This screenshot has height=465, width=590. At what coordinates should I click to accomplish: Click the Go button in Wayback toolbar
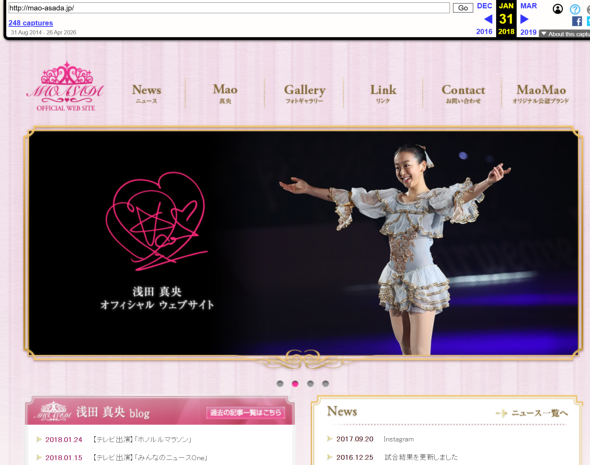pos(463,8)
